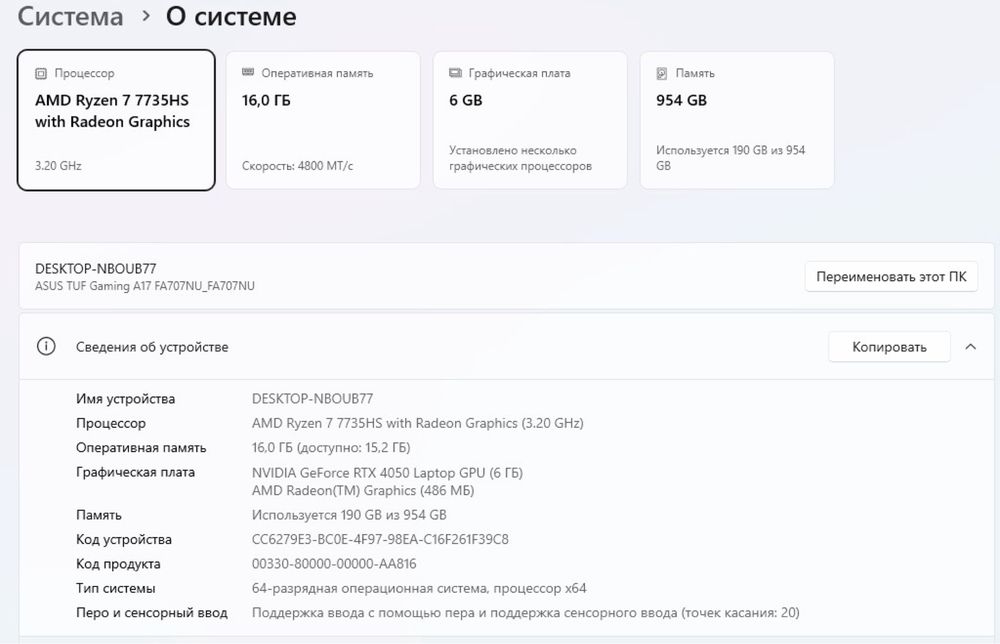
Task: Click AMD Radeon(TM) Graphics (486 МБ) value
Action: [363, 490]
